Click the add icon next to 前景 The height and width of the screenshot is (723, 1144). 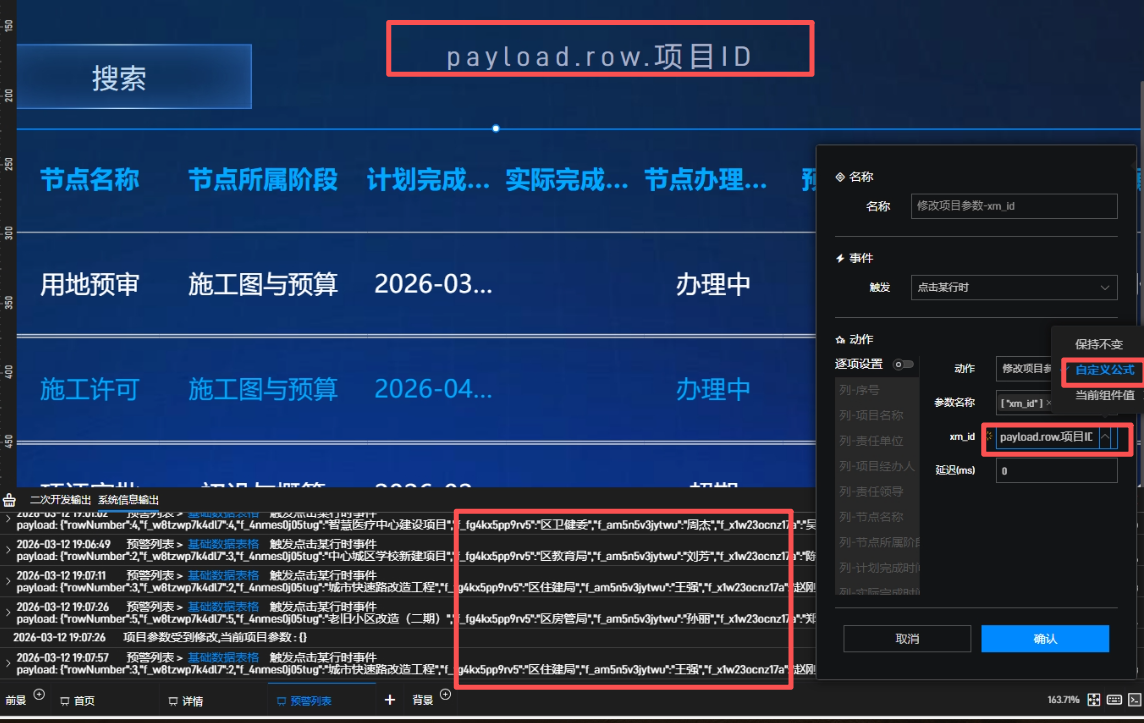click(x=39, y=694)
